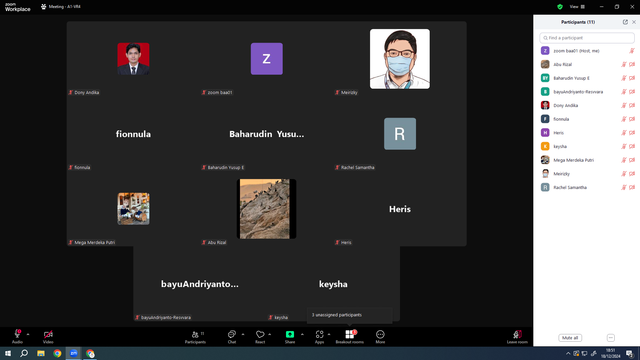The height and width of the screenshot is (360, 640).
Task: Select zoom baa01 host row in list
Action: [587, 51]
